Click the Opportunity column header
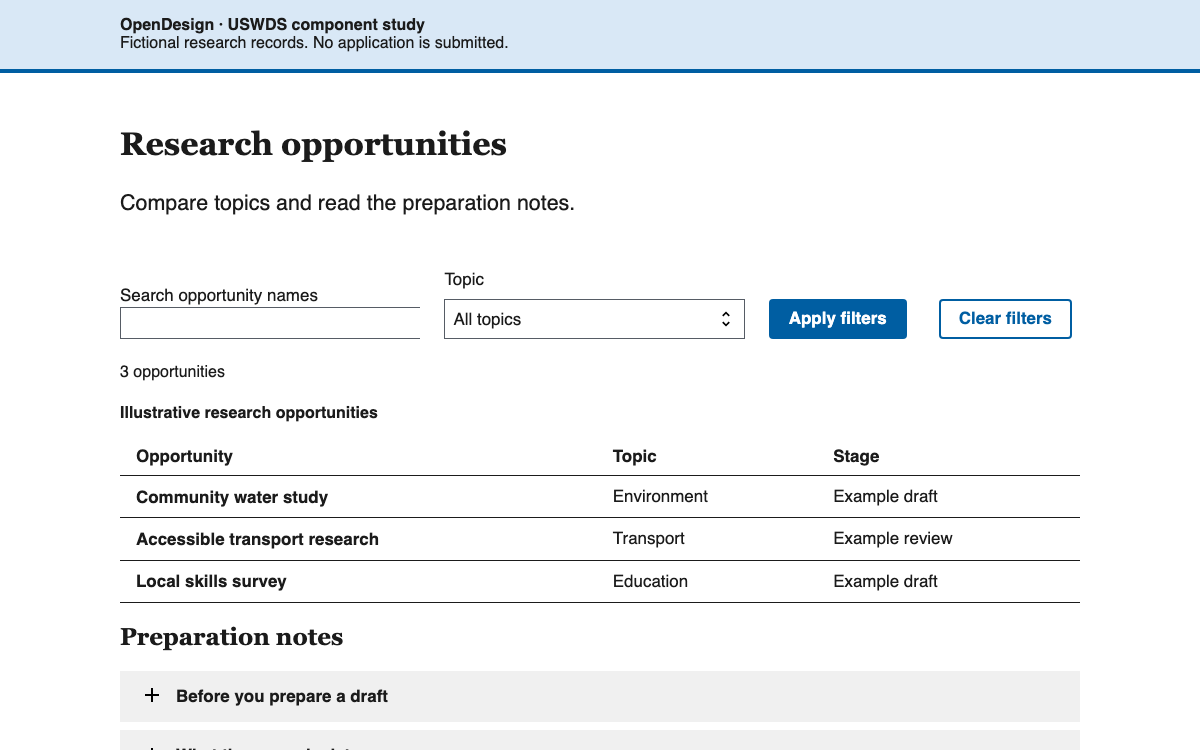Screen dimensions: 1200x750 (x=184, y=456)
